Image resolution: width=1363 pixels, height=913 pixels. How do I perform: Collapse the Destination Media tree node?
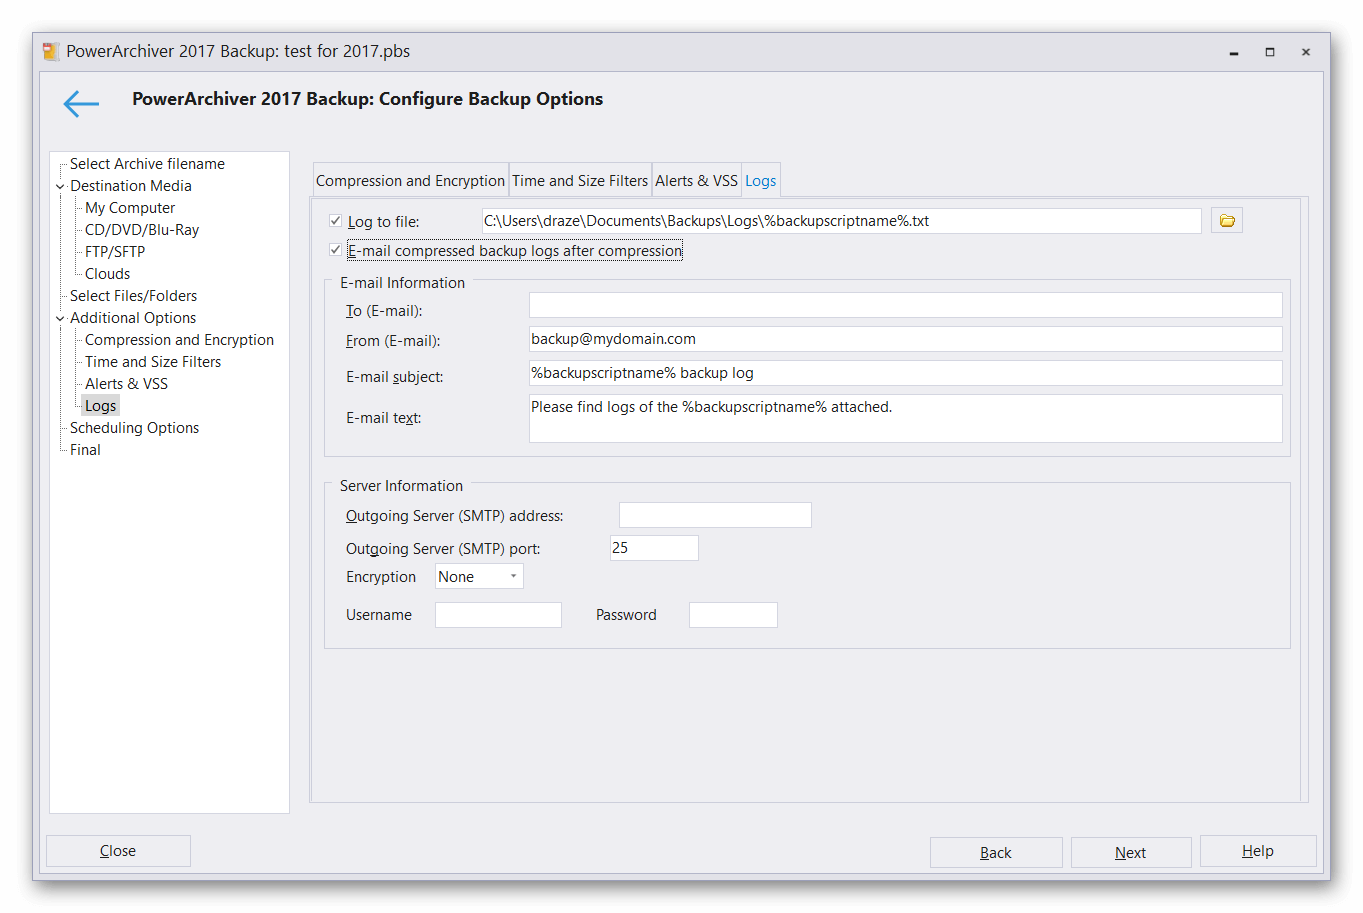click(60, 187)
